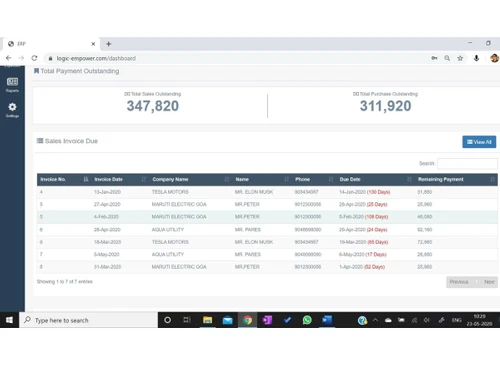Switch to Chrome in taskbar
The height and width of the screenshot is (375, 500).
(247, 320)
